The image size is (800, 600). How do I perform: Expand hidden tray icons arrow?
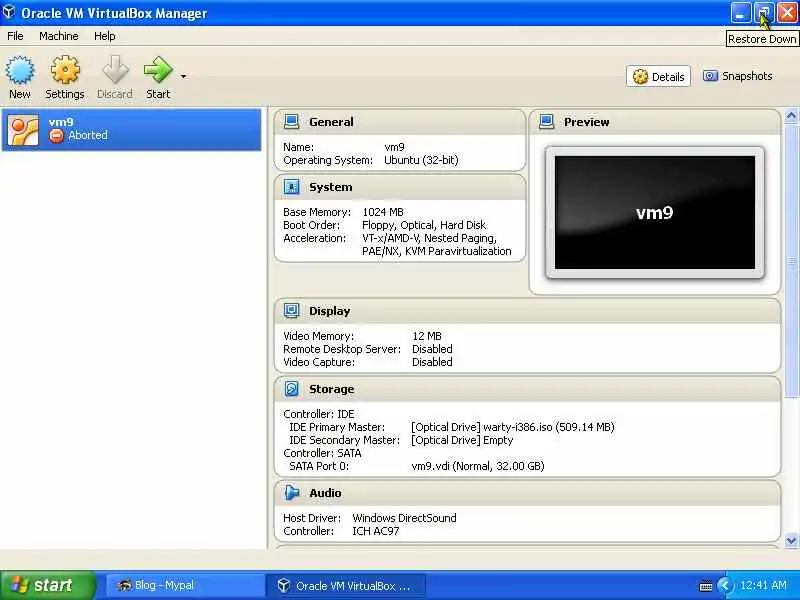pos(724,585)
